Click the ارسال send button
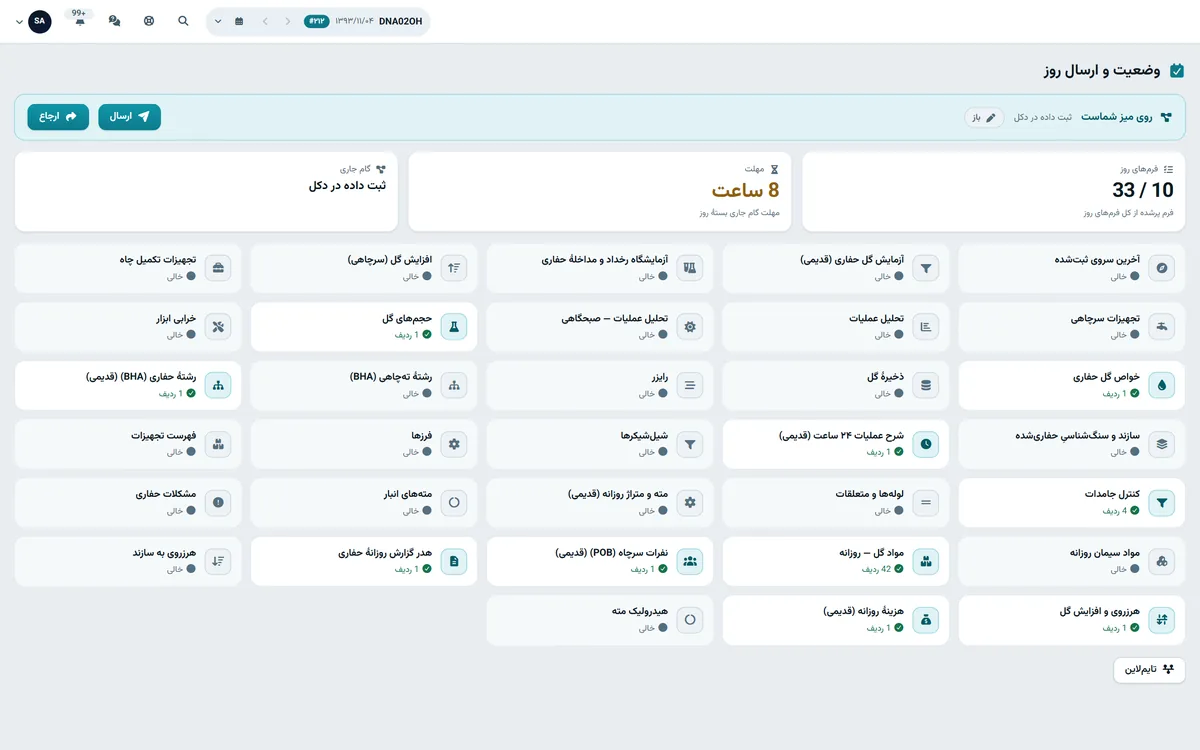Image resolution: width=1200 pixels, height=750 pixels. coord(129,117)
